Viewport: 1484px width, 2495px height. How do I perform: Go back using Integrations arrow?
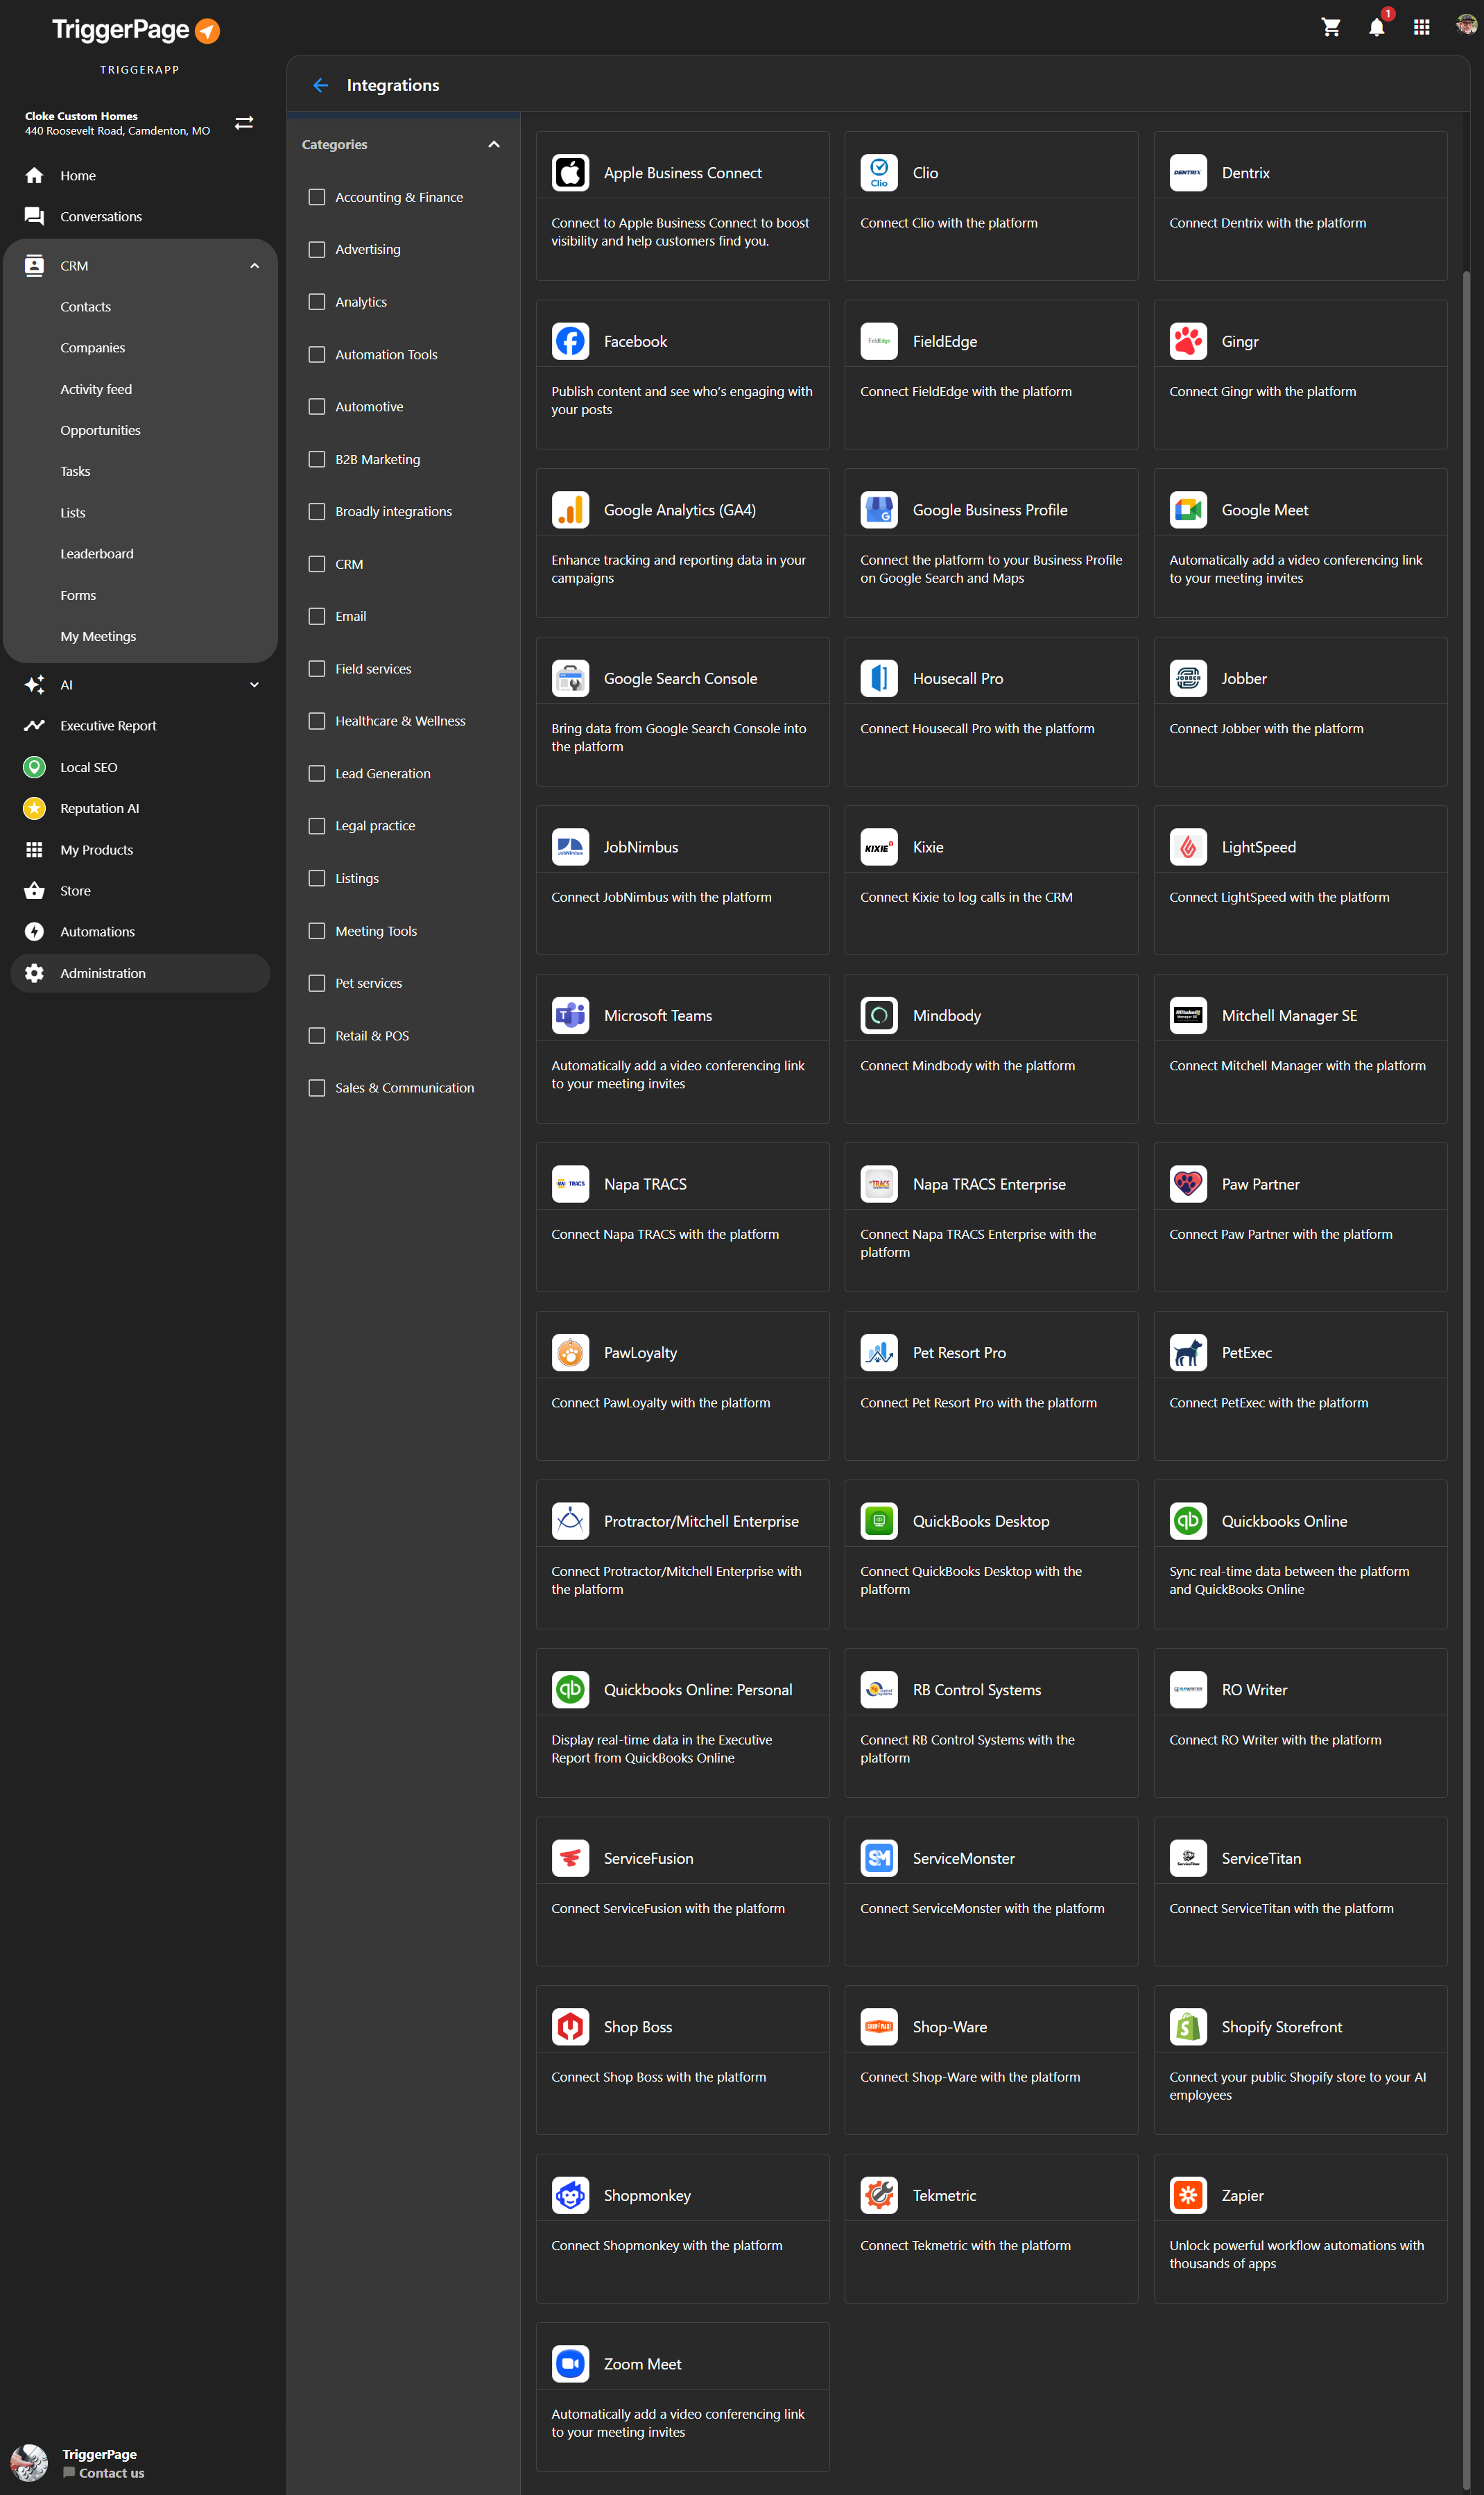tap(320, 86)
